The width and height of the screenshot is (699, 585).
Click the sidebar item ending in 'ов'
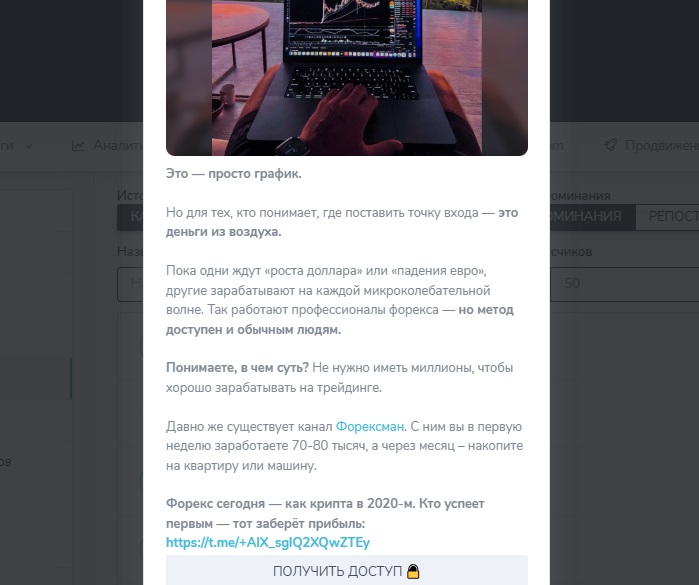(5, 462)
